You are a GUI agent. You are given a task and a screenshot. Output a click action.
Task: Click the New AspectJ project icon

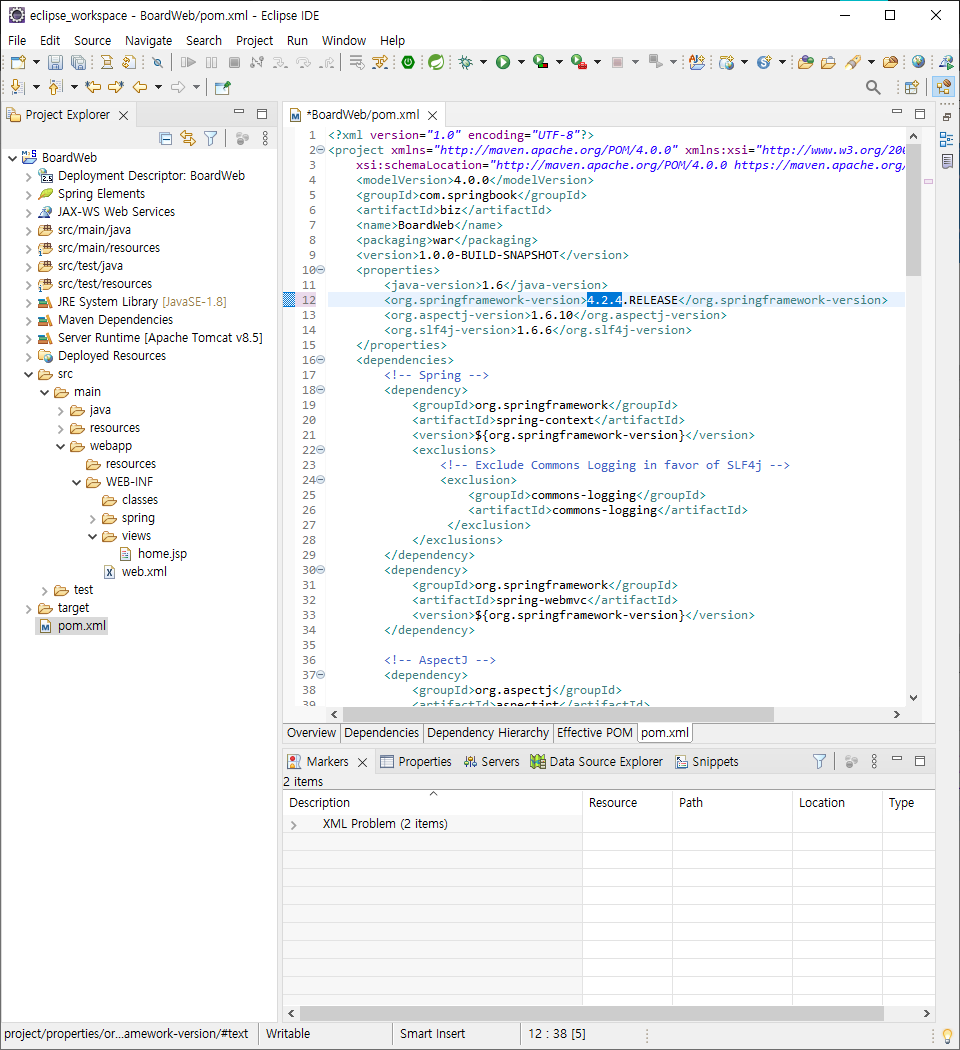click(x=697, y=62)
